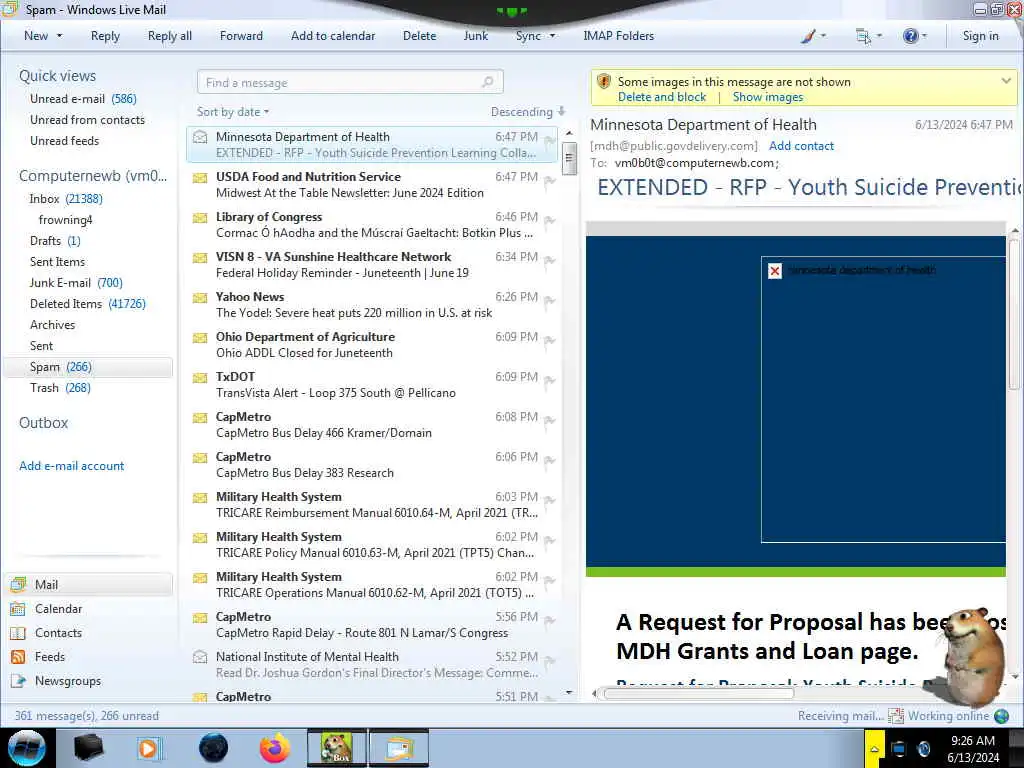Click the network tray icon
Viewport: 1024px width, 768px height.
tap(899, 749)
